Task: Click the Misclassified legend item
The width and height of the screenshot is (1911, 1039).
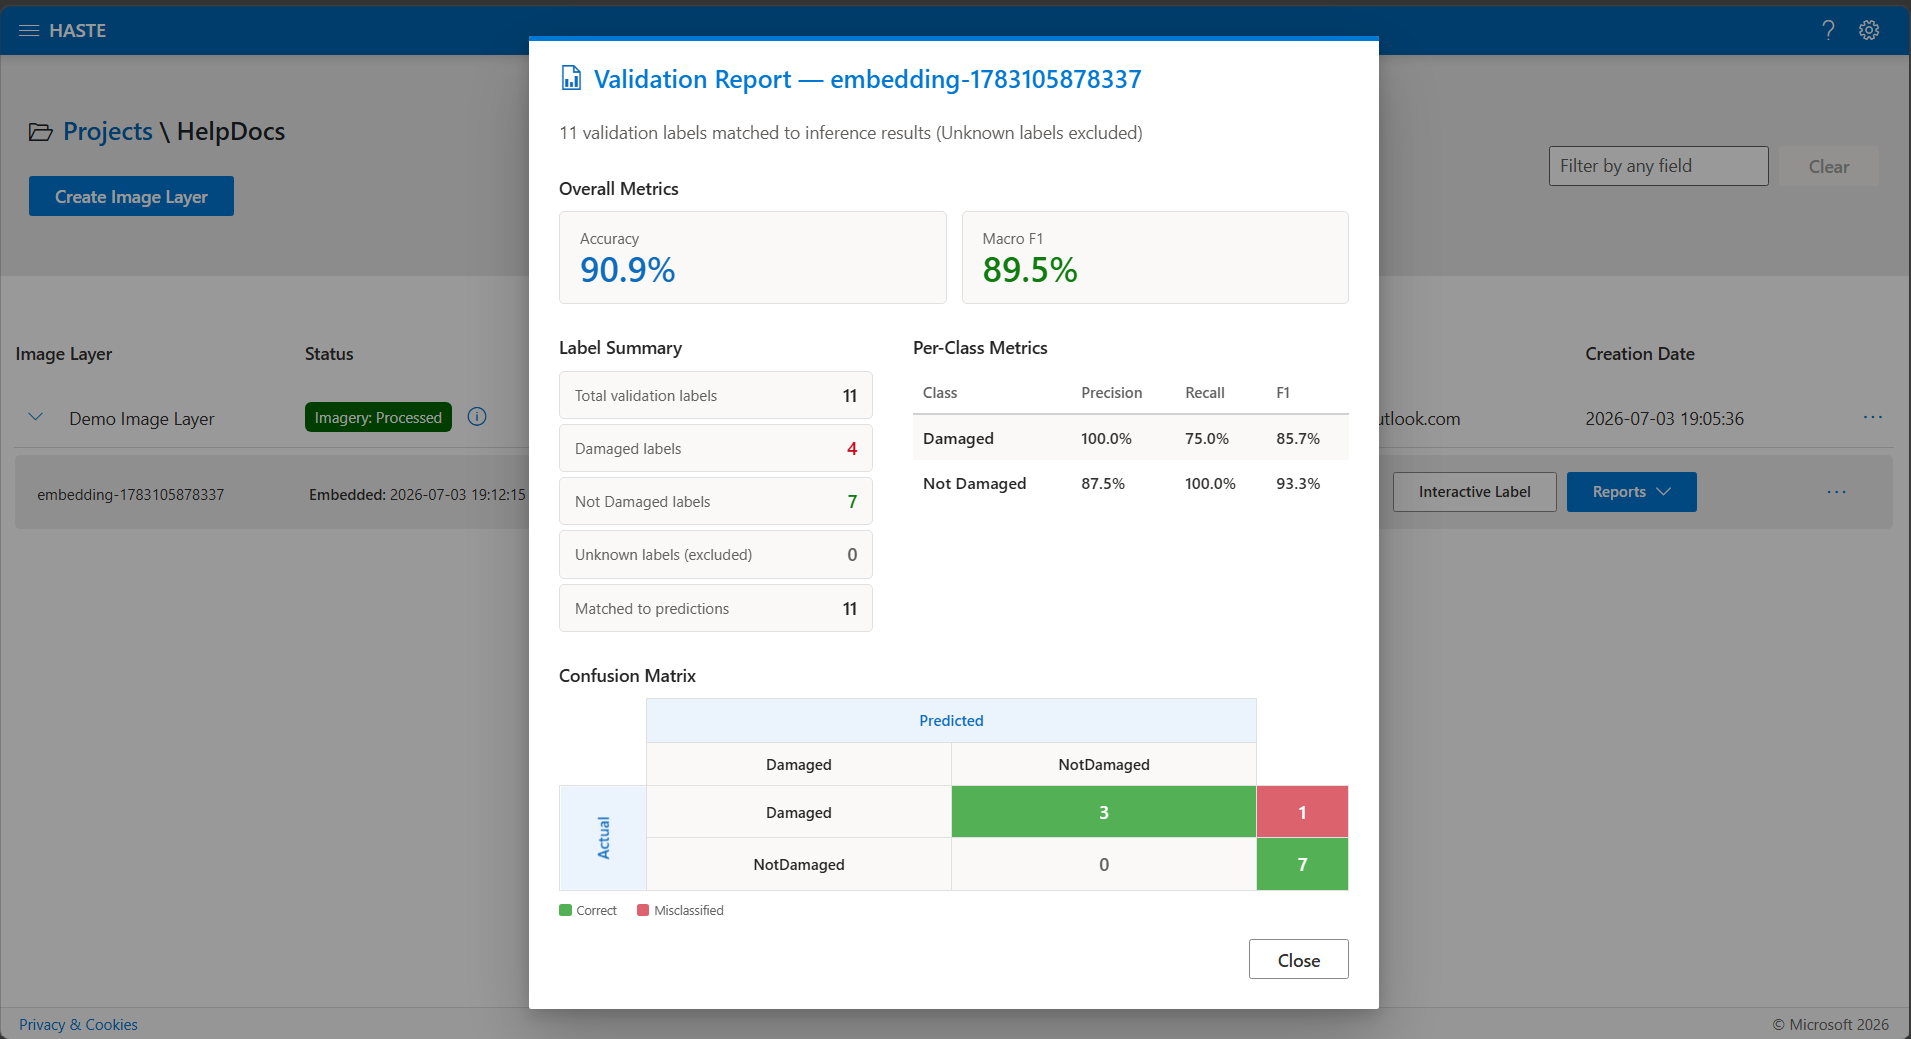Action: click(680, 910)
